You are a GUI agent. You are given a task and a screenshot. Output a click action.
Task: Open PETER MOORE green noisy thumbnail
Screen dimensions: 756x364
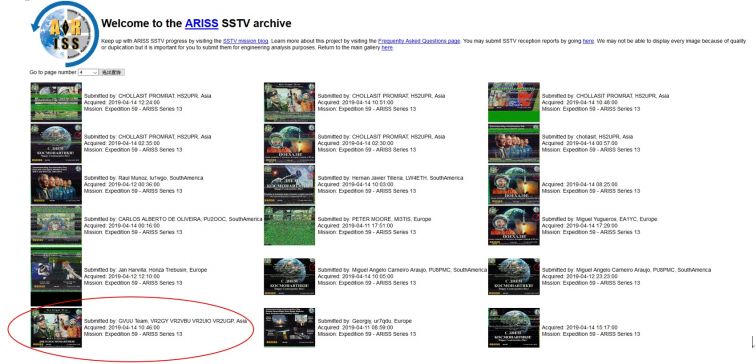pyautogui.click(x=289, y=226)
